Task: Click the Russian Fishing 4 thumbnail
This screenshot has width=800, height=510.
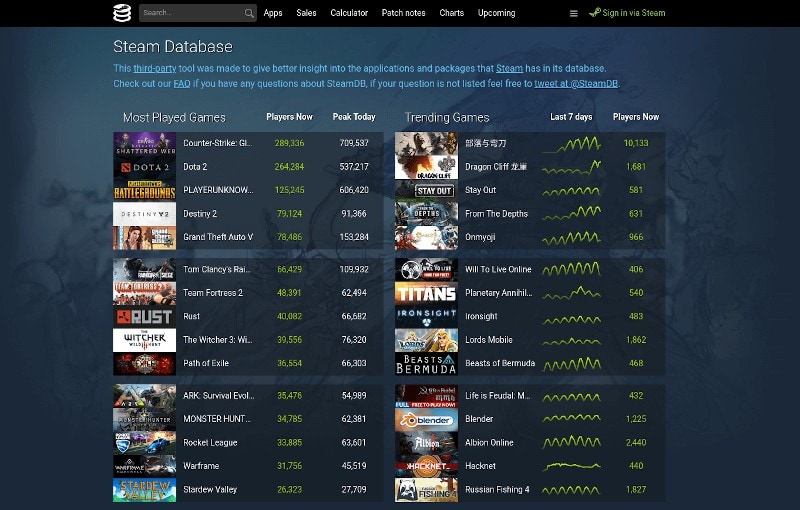Action: pos(426,490)
